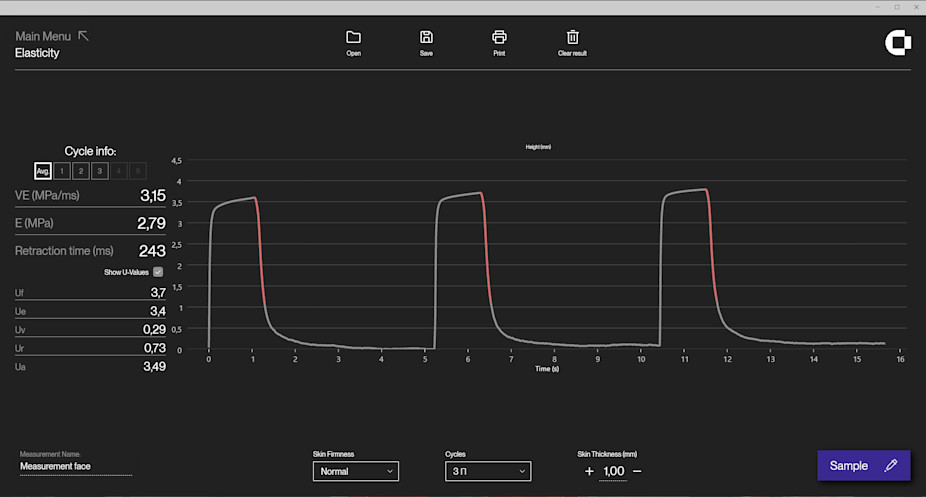
Task: Print the elasticity result
Action: (x=499, y=37)
